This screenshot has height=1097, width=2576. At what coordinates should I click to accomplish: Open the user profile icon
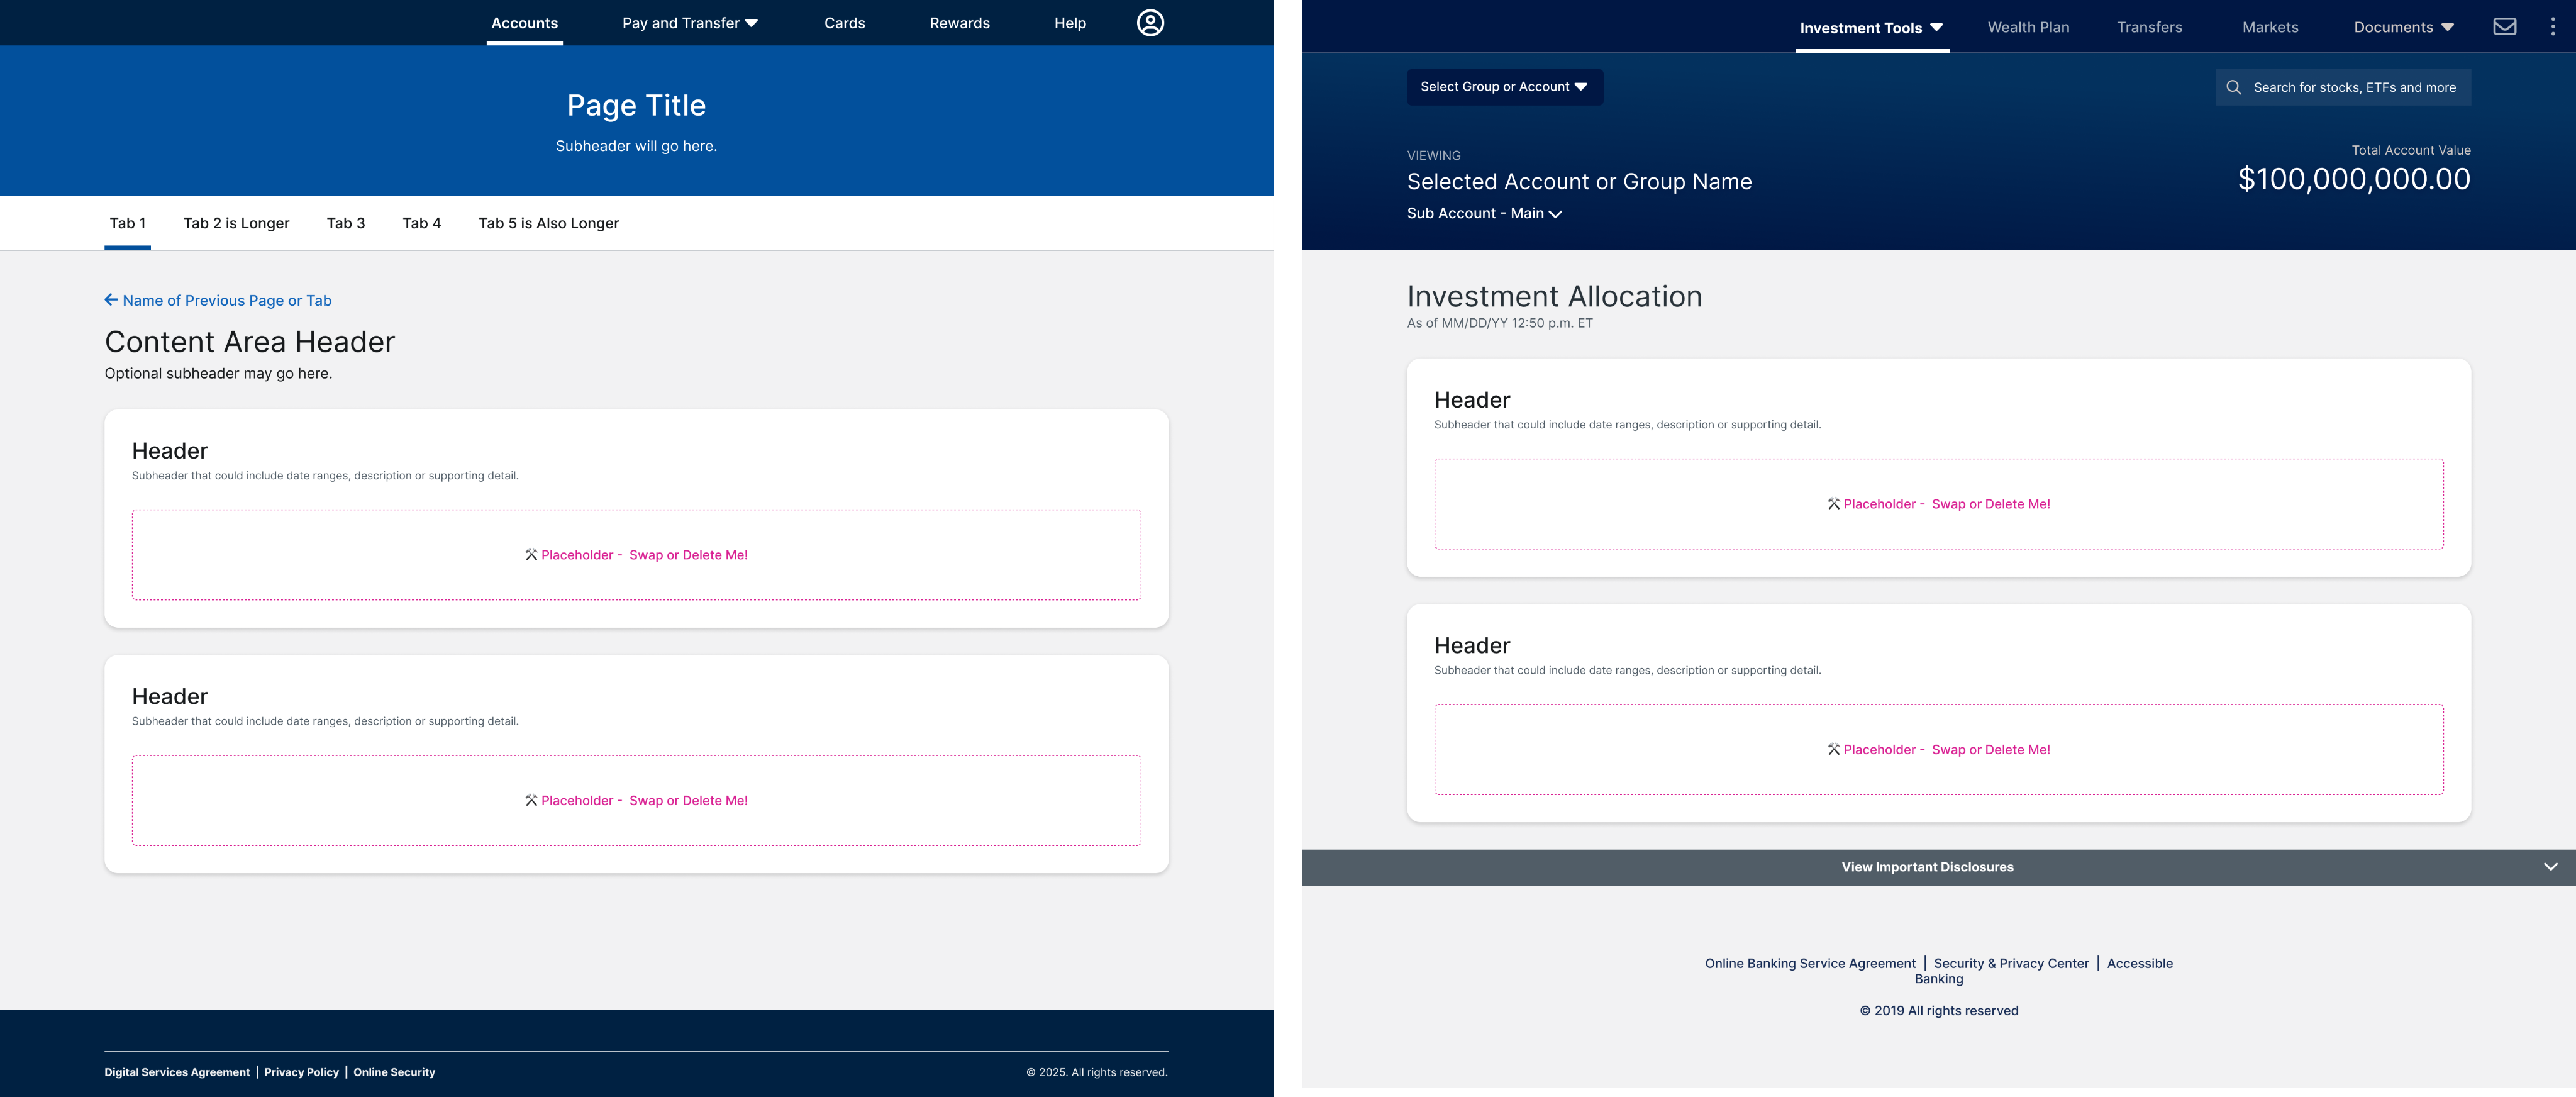[1150, 23]
